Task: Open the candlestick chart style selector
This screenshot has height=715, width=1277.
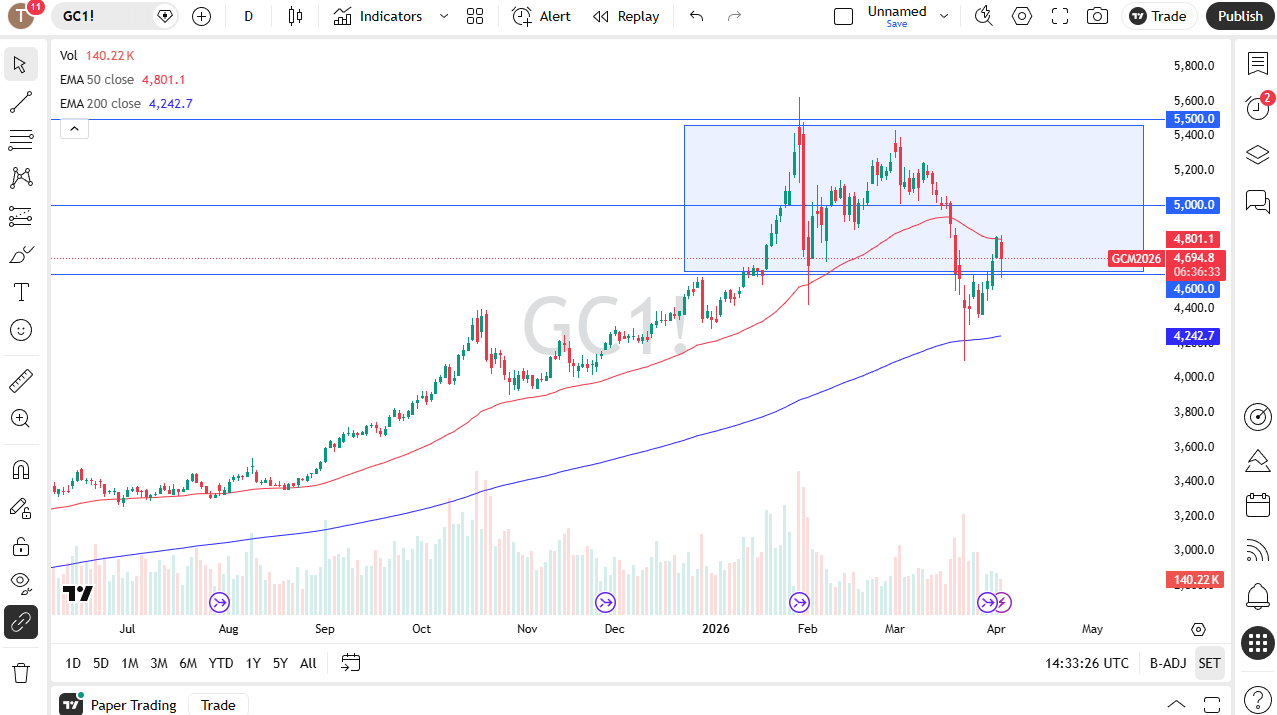Action: coord(294,16)
